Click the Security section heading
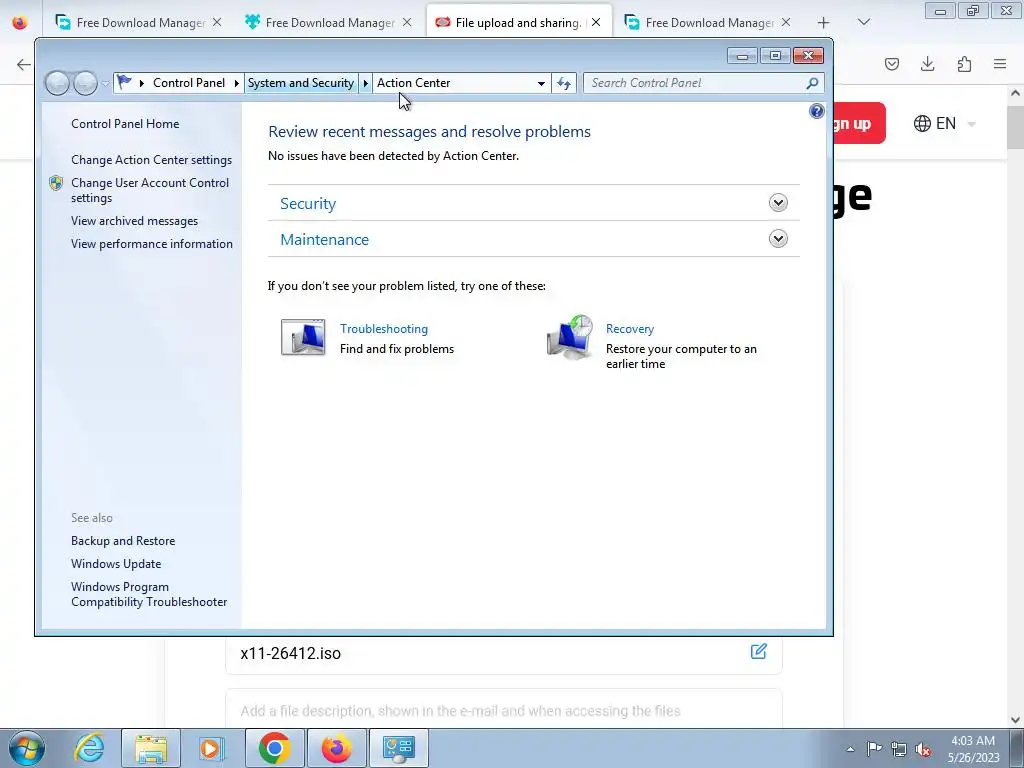This screenshot has width=1024, height=768. [308, 204]
